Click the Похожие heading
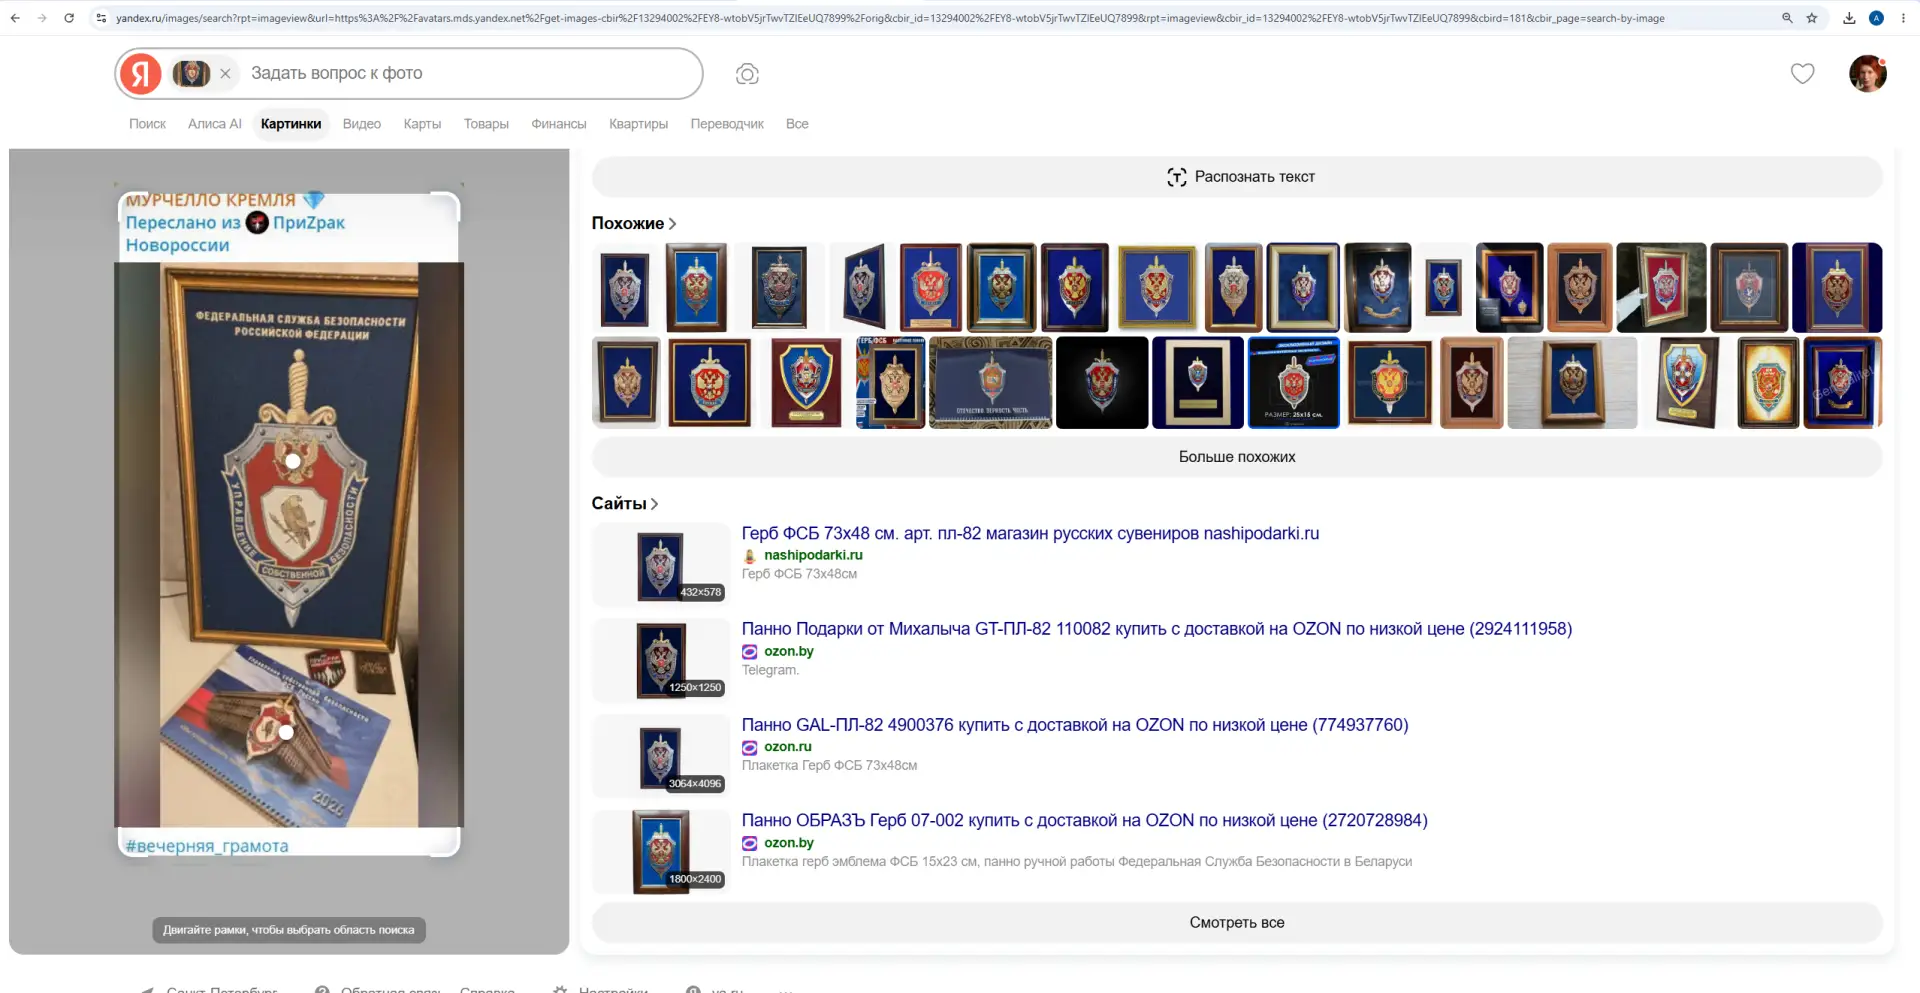The width and height of the screenshot is (1920, 993). pos(627,224)
